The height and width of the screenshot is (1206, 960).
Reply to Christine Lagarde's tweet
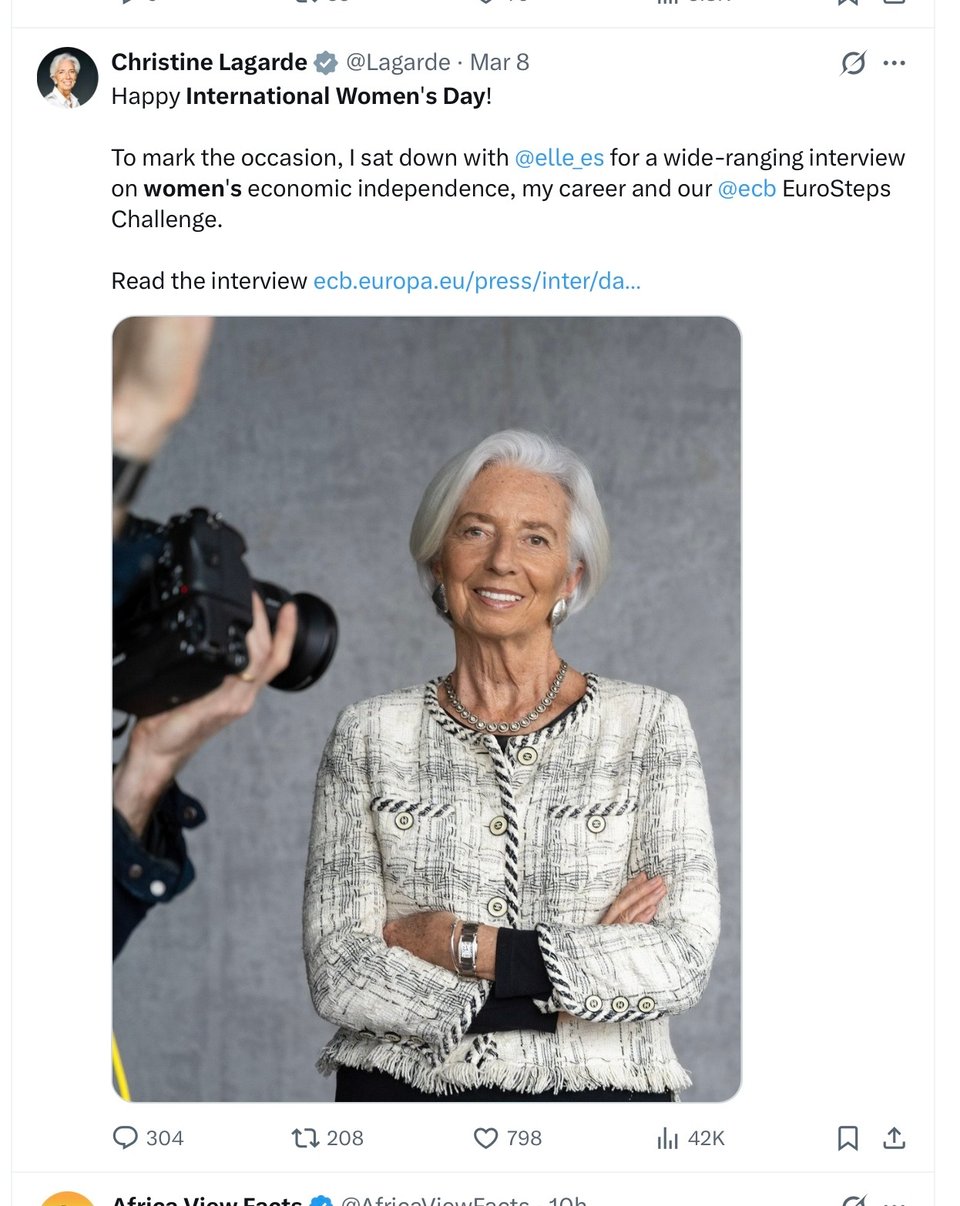[125, 1138]
